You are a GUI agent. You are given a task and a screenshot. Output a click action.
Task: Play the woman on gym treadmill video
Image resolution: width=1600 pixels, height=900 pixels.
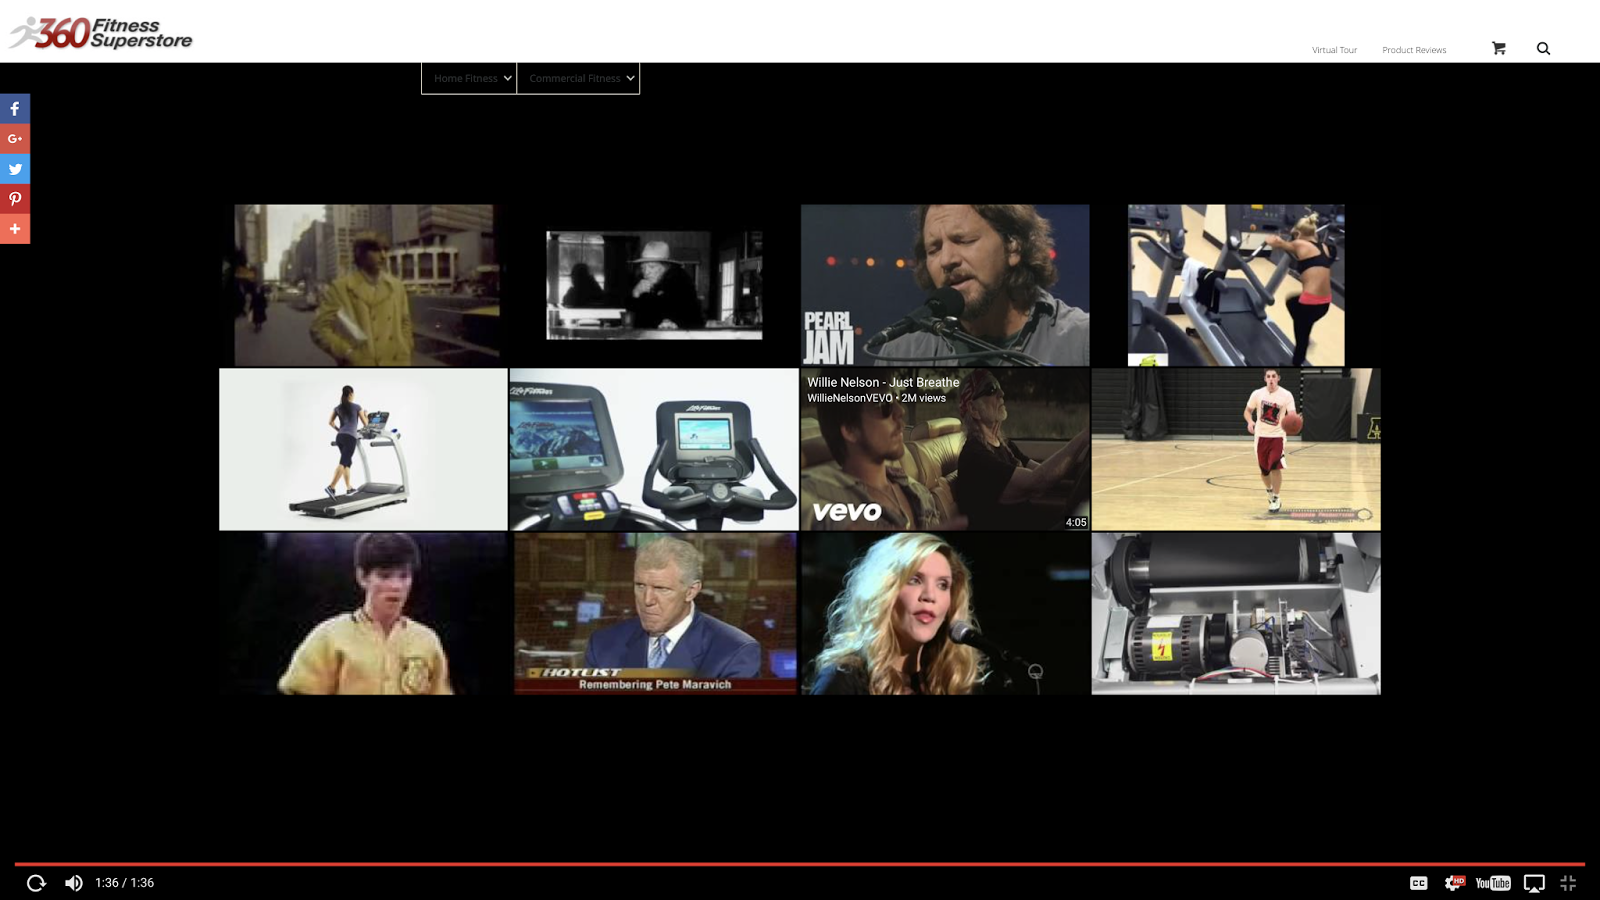pyautogui.click(x=1236, y=285)
